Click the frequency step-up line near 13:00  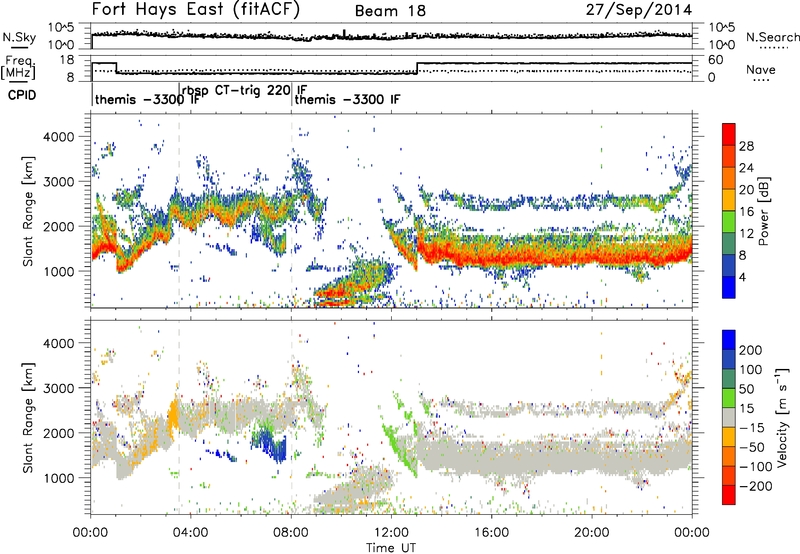tap(417, 68)
